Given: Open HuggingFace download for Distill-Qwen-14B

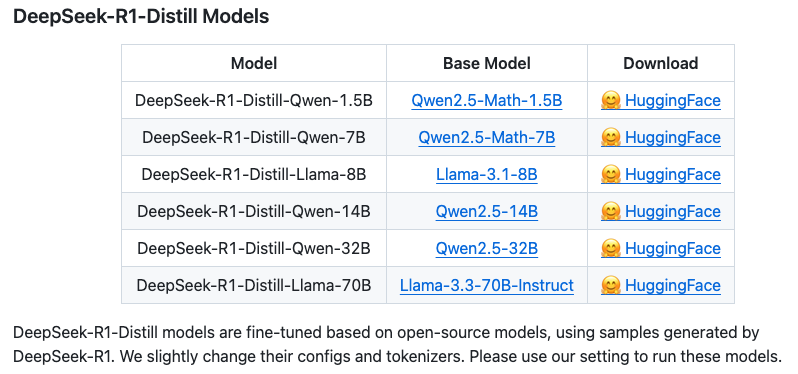Looking at the screenshot, I should pos(673,211).
